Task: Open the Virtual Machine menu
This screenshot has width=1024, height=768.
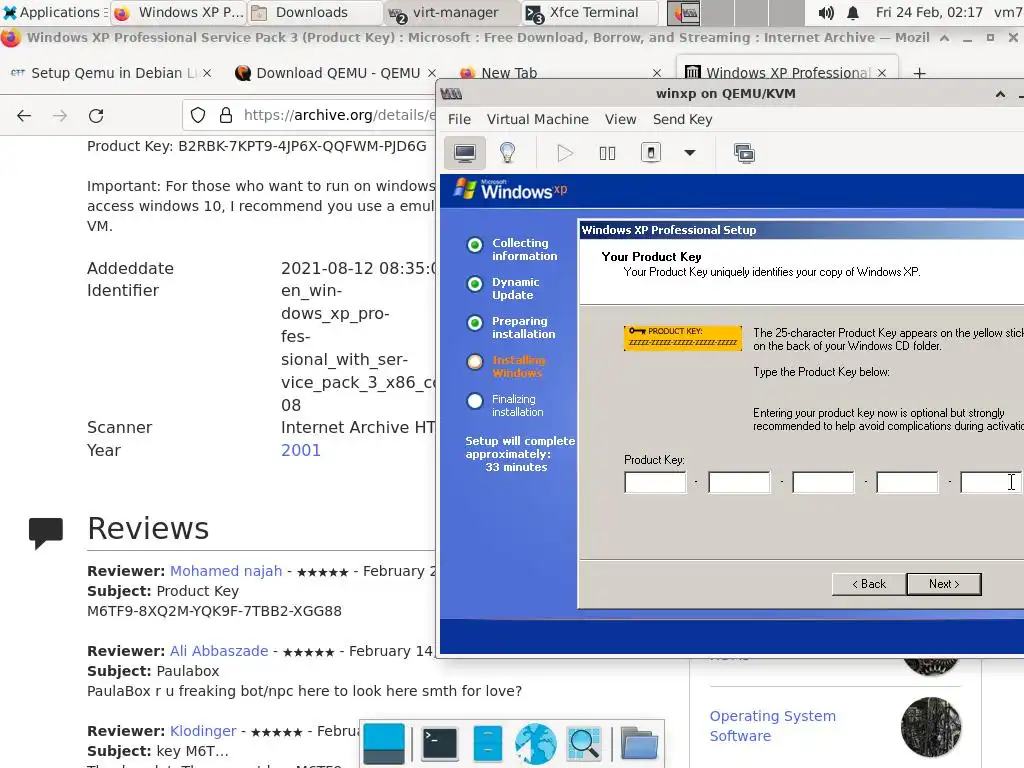Action: coord(537,120)
